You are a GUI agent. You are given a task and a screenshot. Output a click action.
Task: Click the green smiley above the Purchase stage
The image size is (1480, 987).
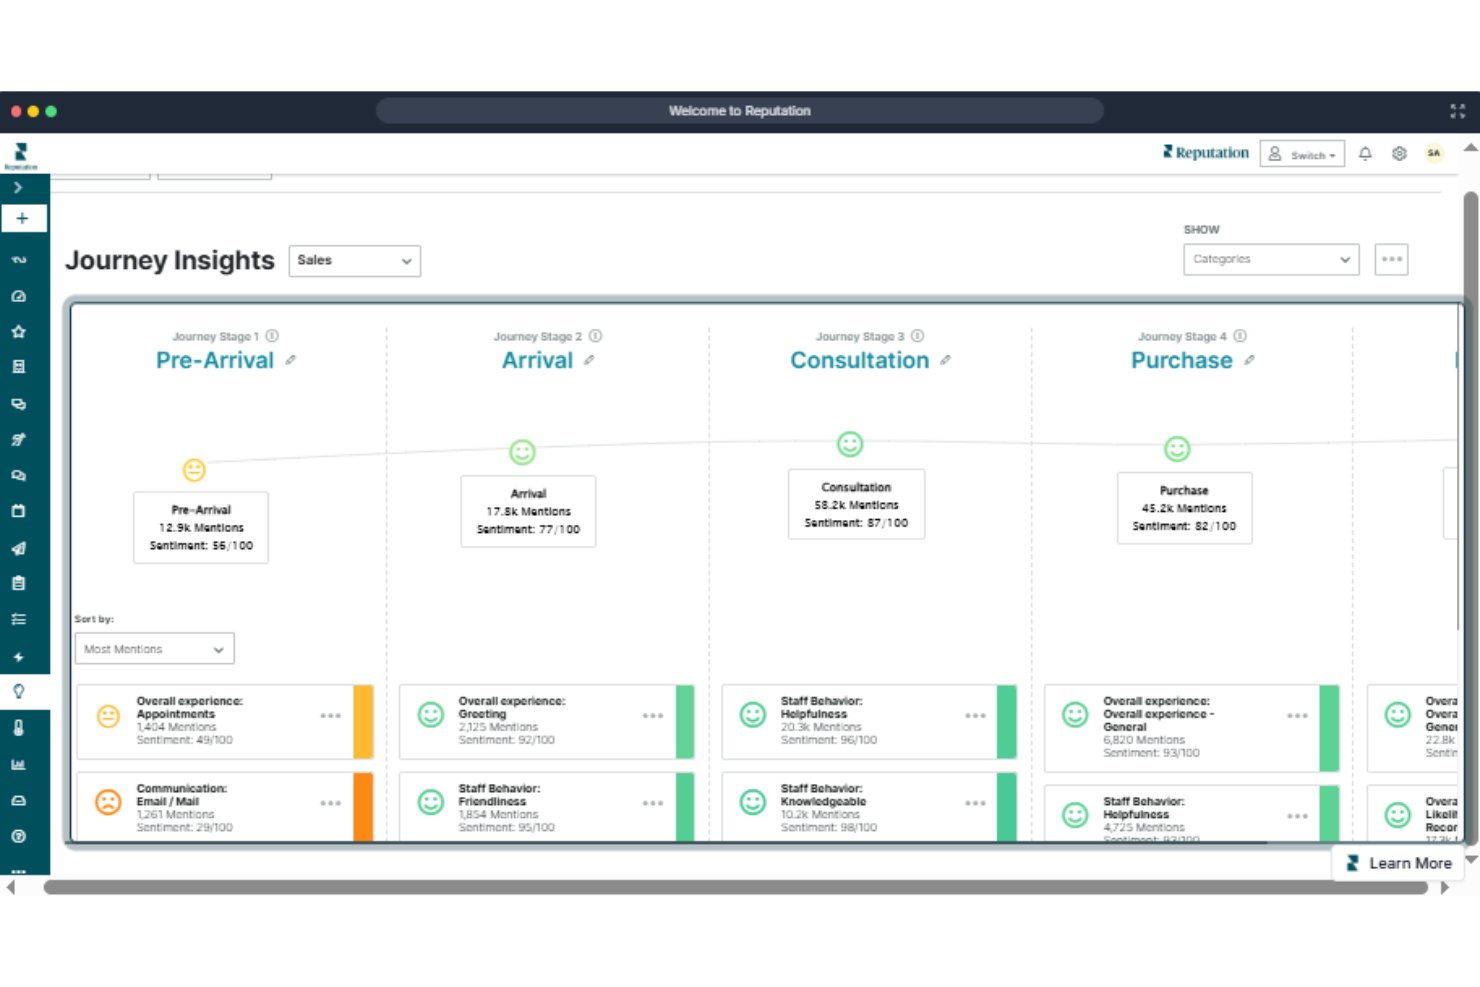point(1177,449)
